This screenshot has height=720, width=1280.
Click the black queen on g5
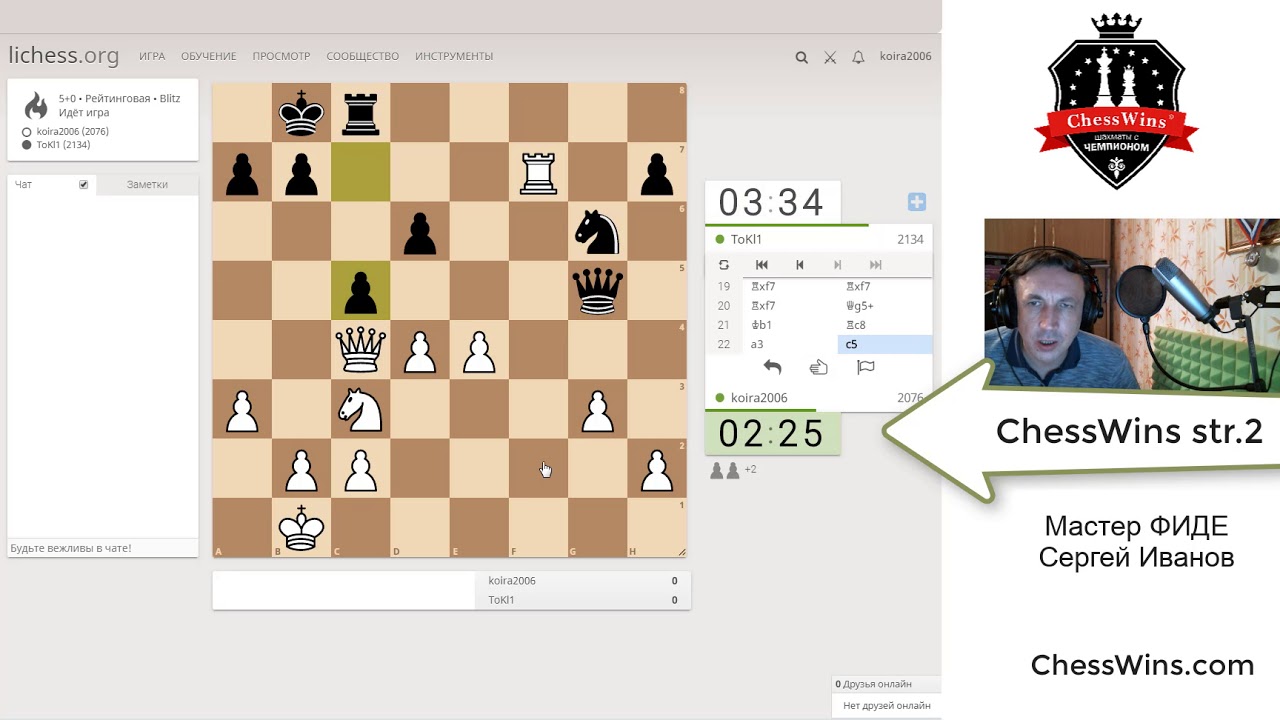pyautogui.click(x=597, y=291)
